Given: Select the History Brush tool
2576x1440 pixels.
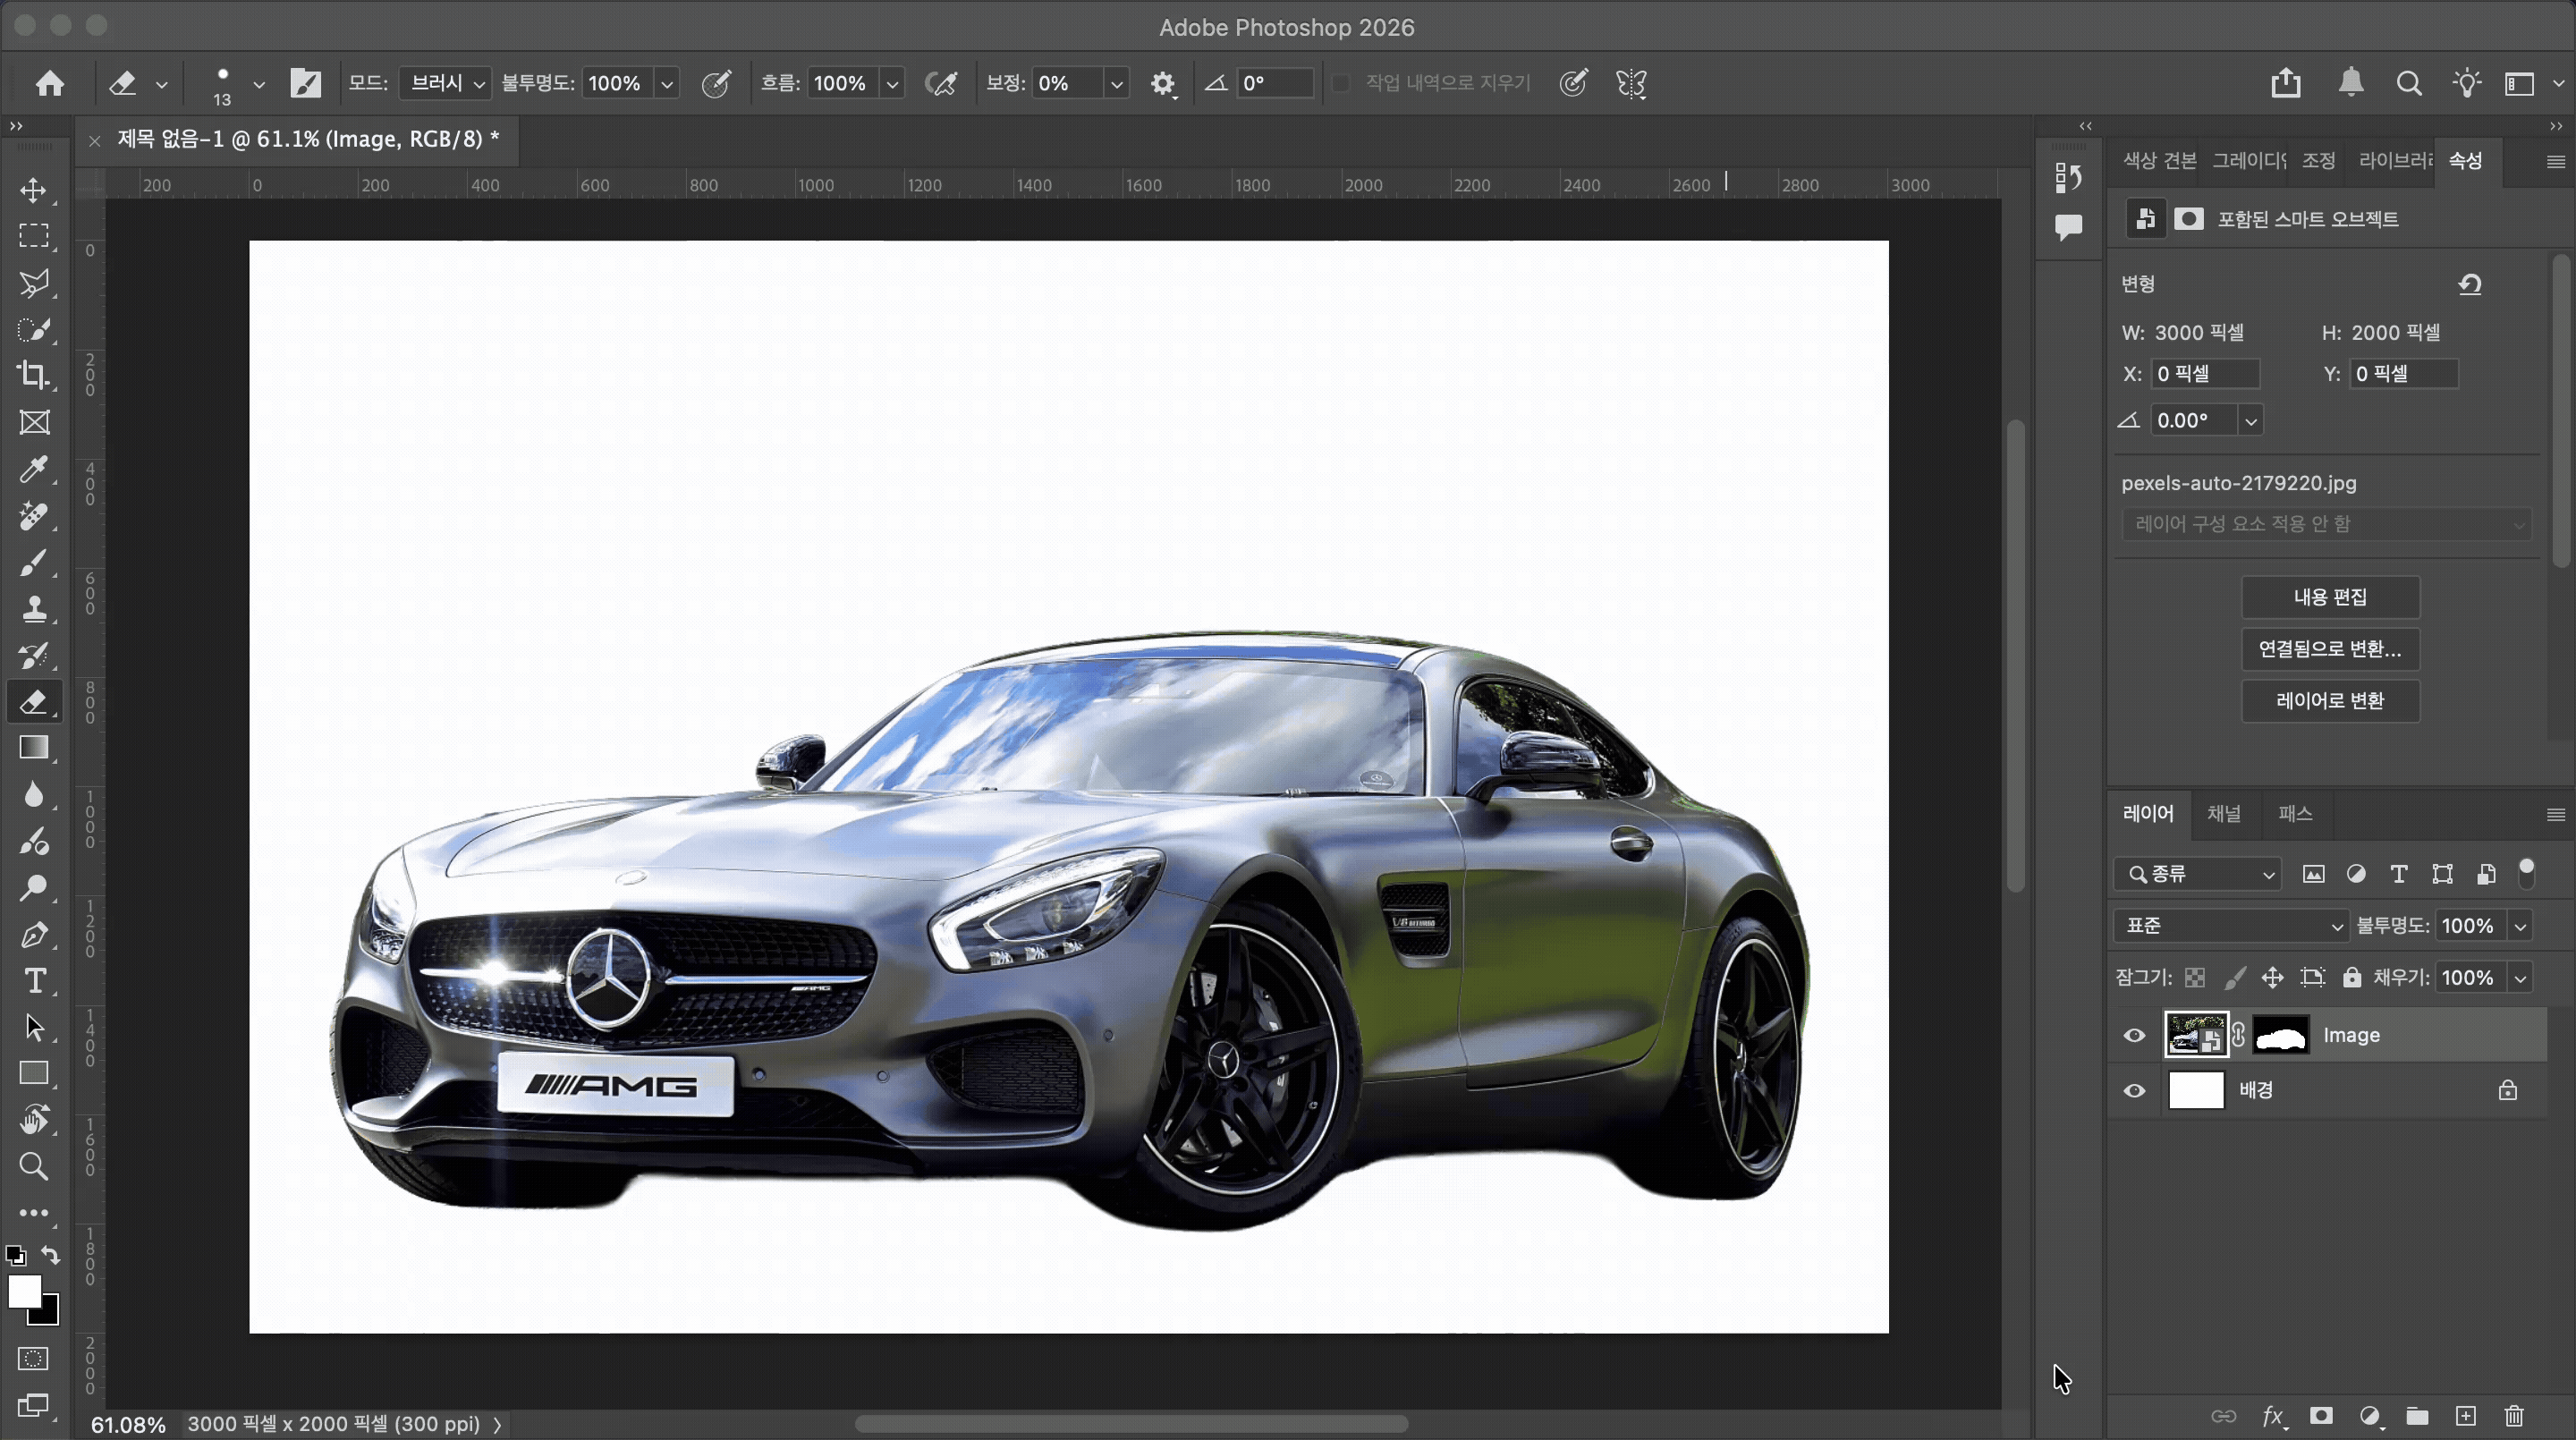Looking at the screenshot, I should [34, 656].
